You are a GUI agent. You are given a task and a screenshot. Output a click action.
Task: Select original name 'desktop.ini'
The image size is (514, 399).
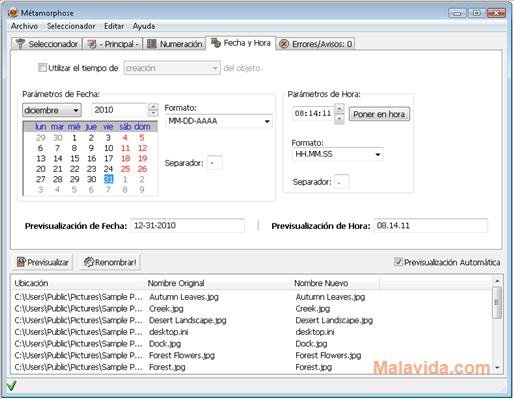[x=169, y=332]
